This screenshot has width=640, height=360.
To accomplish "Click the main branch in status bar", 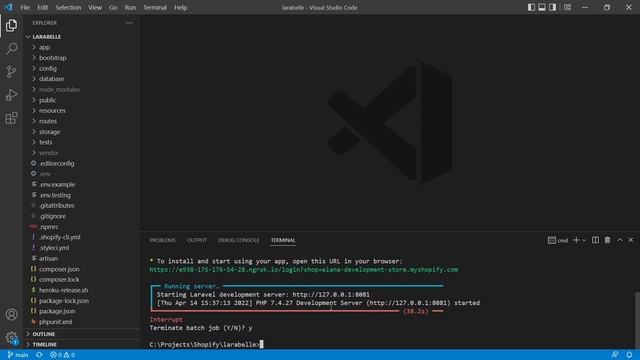I will tap(18, 355).
